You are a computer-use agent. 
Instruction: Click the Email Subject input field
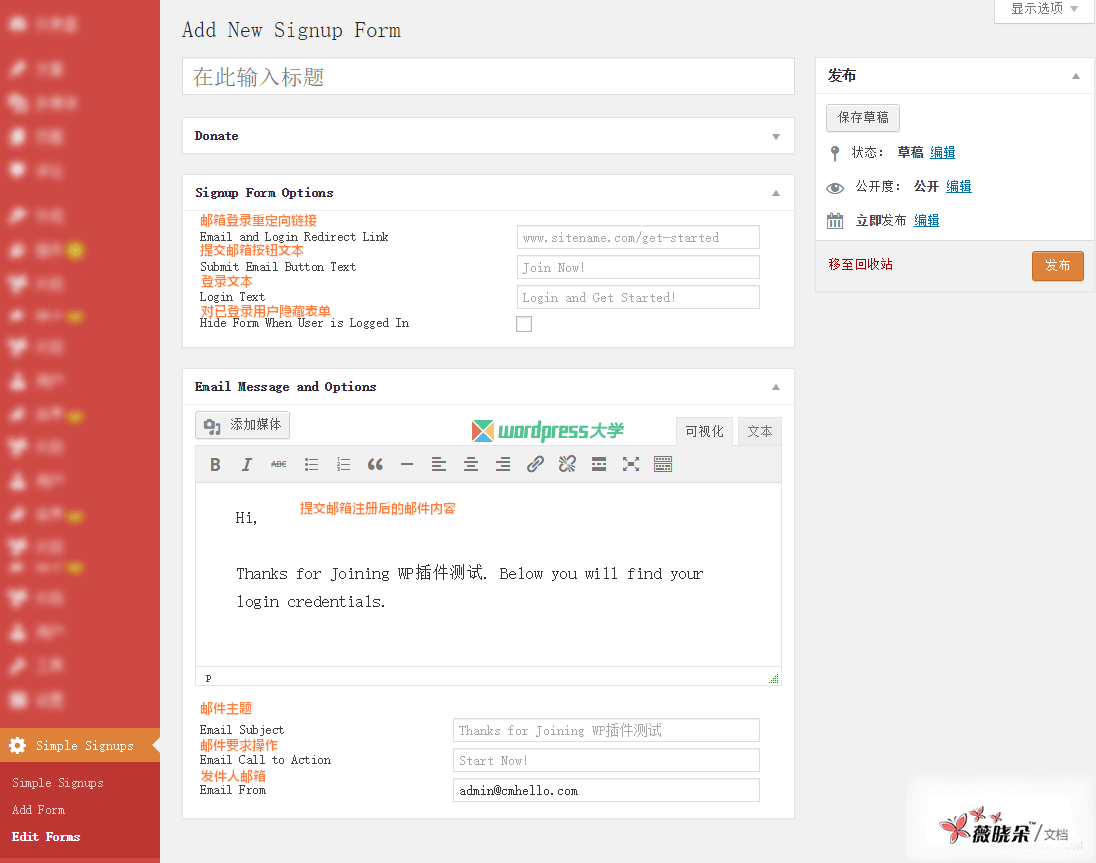pyautogui.click(x=606, y=730)
